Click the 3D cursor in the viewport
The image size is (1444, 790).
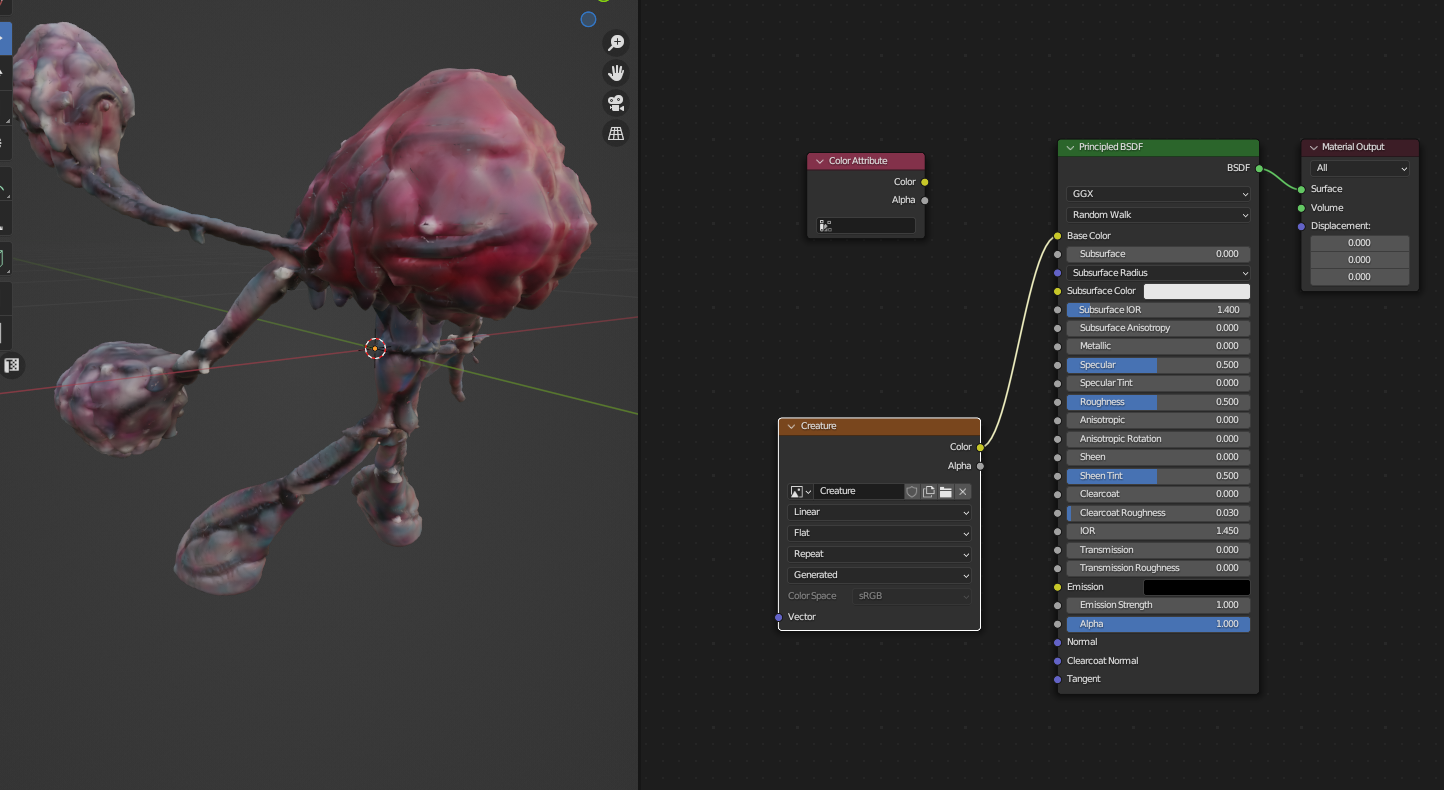tap(375, 348)
